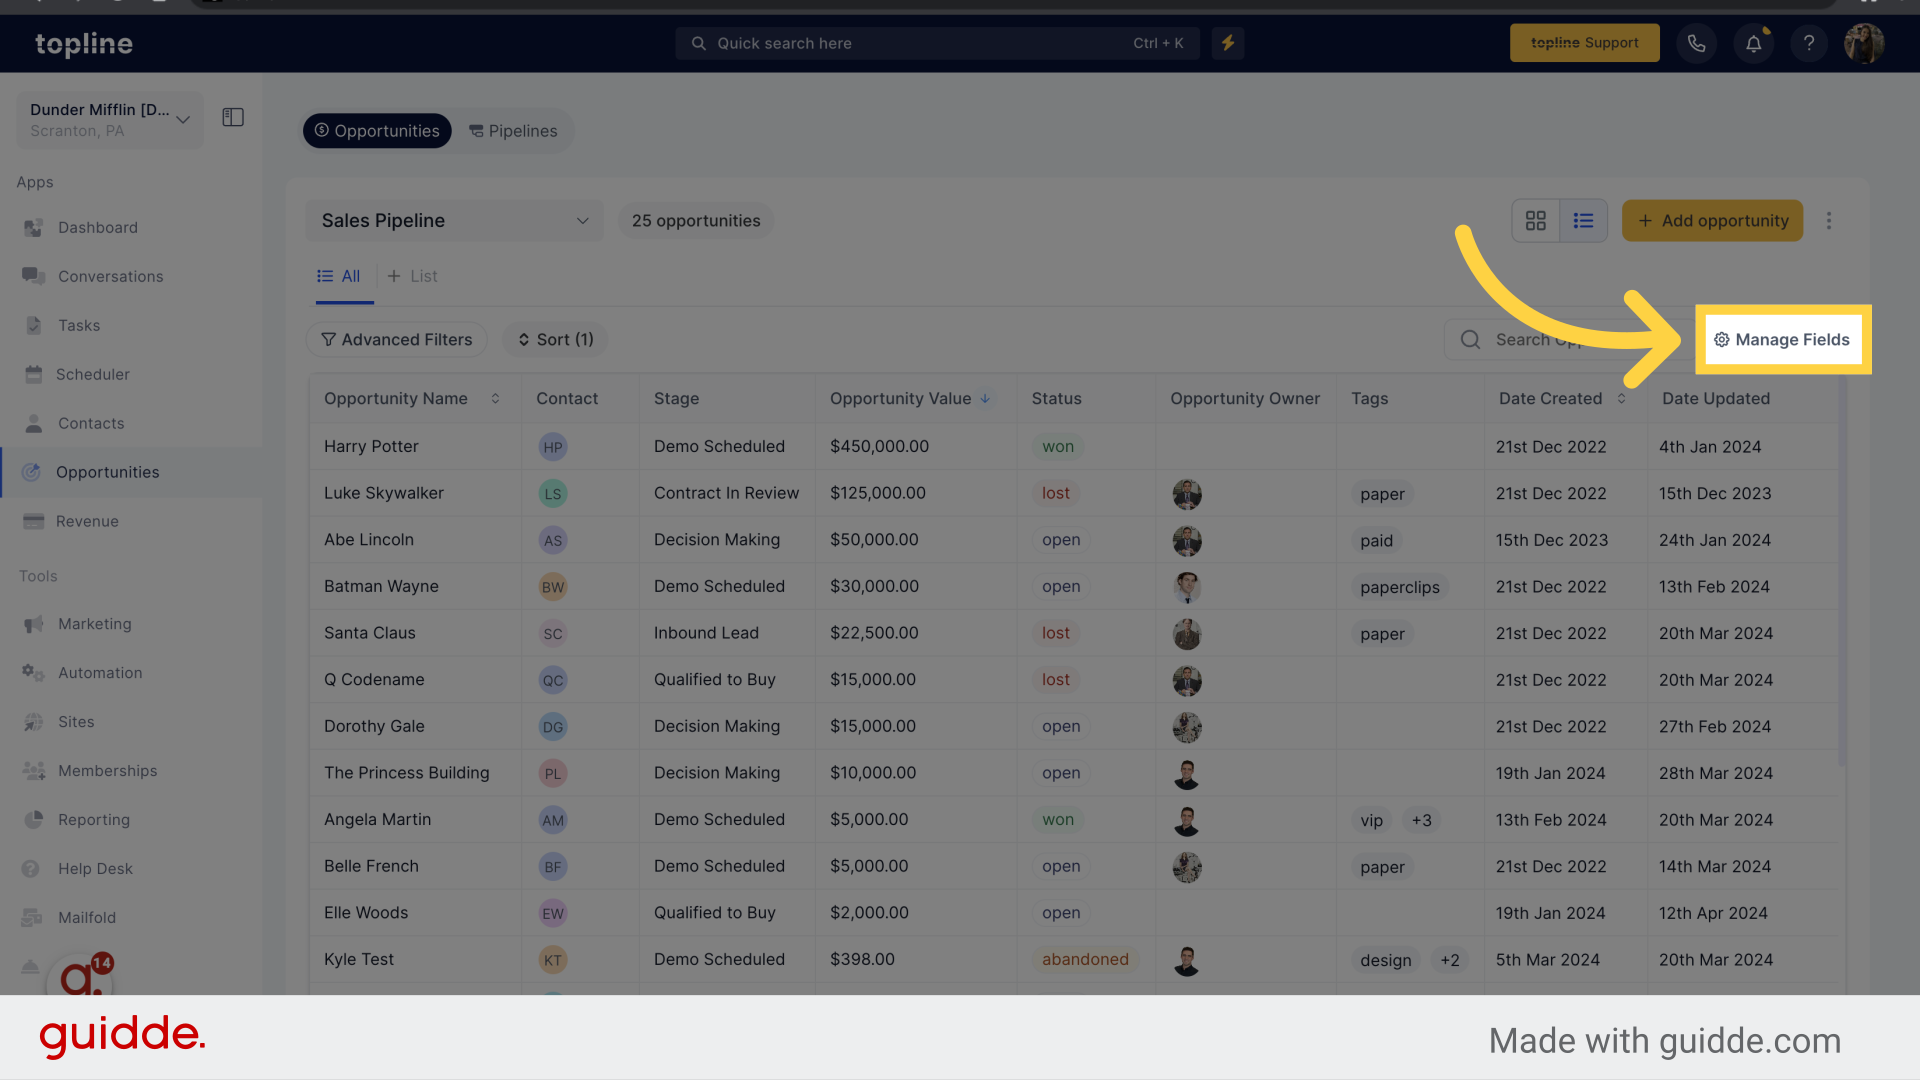Viewport: 1920px width, 1080px height.
Task: Open the user profile avatar
Action: click(1865, 44)
